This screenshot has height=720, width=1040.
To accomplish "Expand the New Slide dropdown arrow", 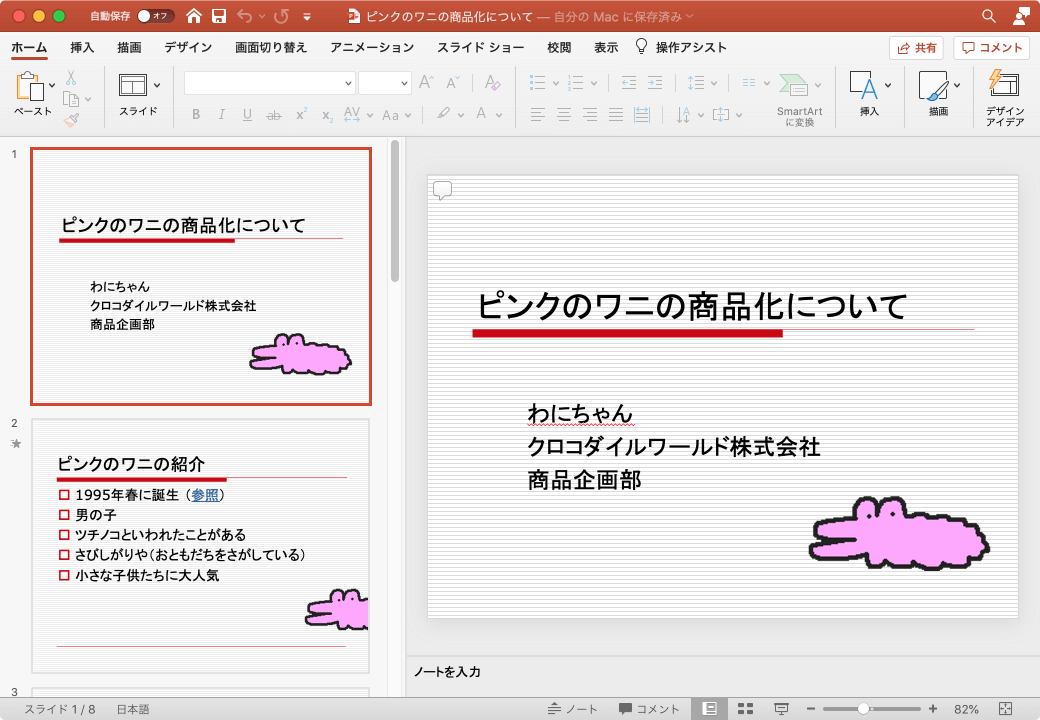I will [x=157, y=85].
